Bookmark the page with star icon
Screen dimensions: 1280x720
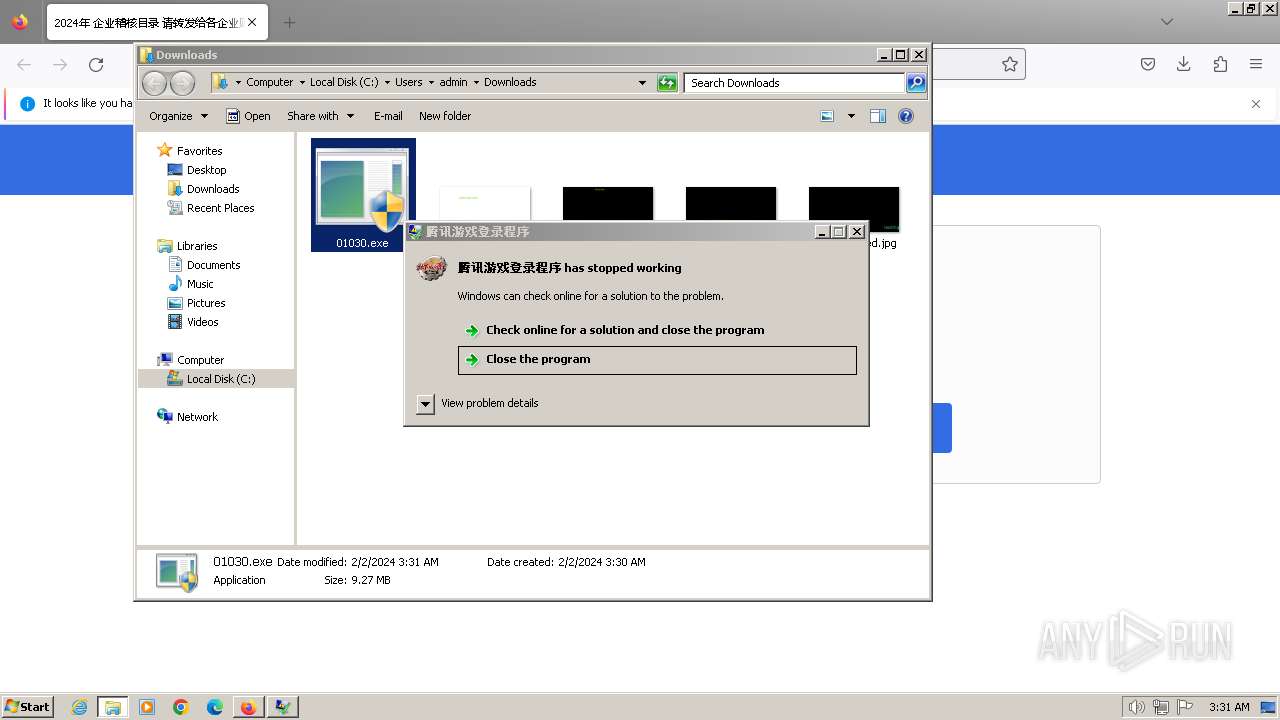1010,64
